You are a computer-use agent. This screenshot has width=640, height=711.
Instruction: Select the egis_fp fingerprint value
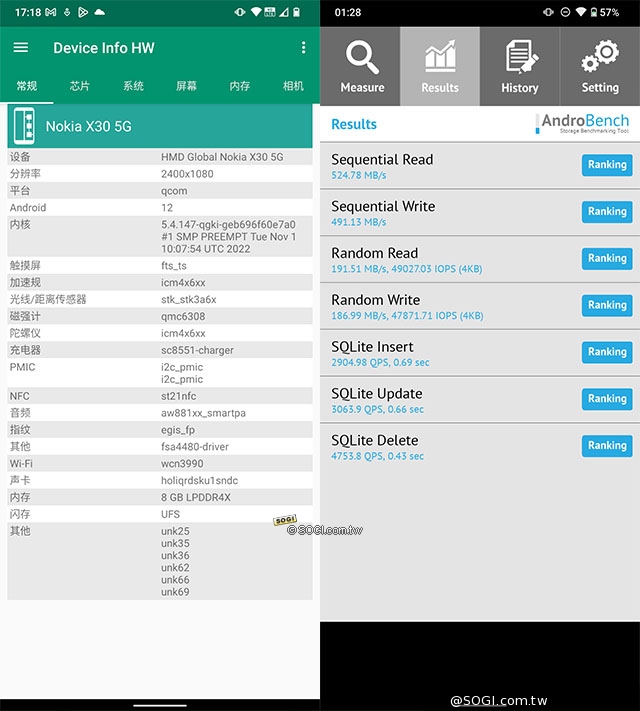[178, 430]
